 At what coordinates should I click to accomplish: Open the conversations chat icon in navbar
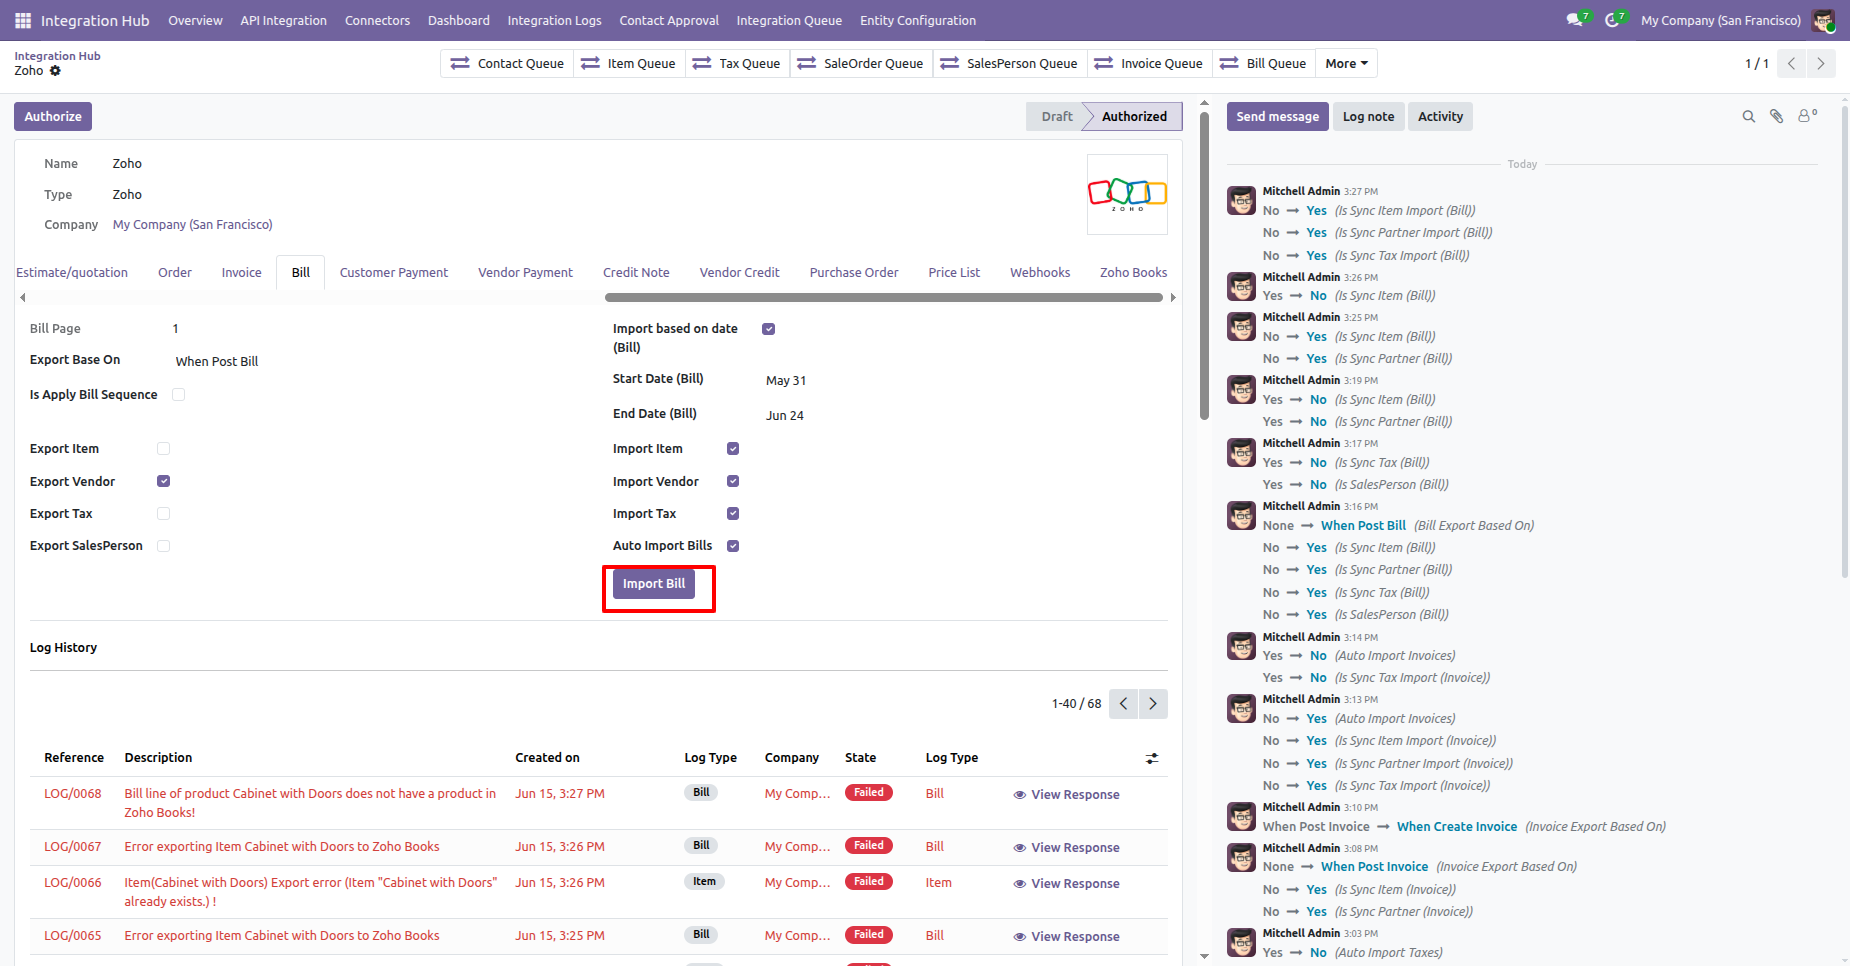pyautogui.click(x=1577, y=20)
